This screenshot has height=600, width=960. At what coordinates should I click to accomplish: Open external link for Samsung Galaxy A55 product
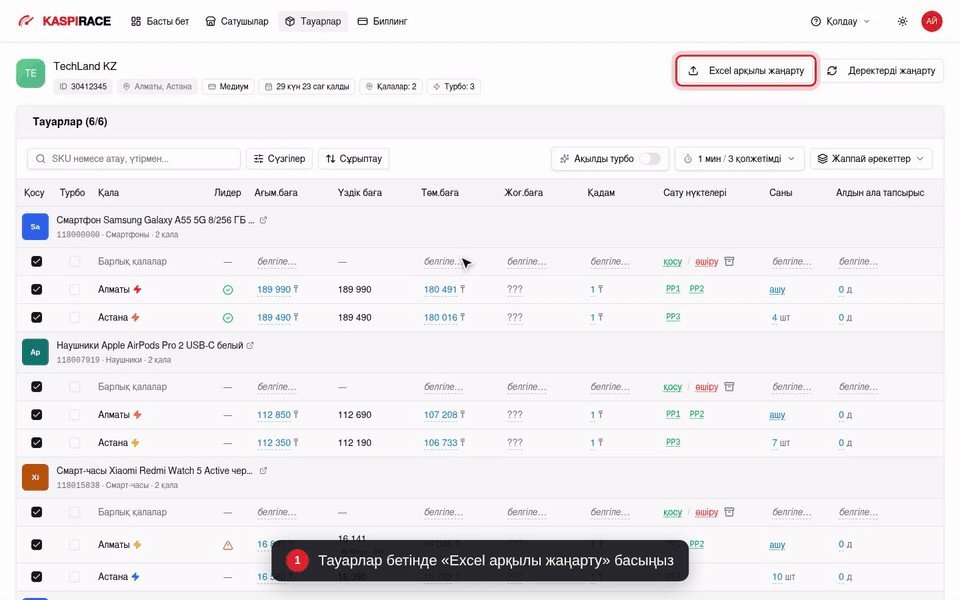(263, 220)
